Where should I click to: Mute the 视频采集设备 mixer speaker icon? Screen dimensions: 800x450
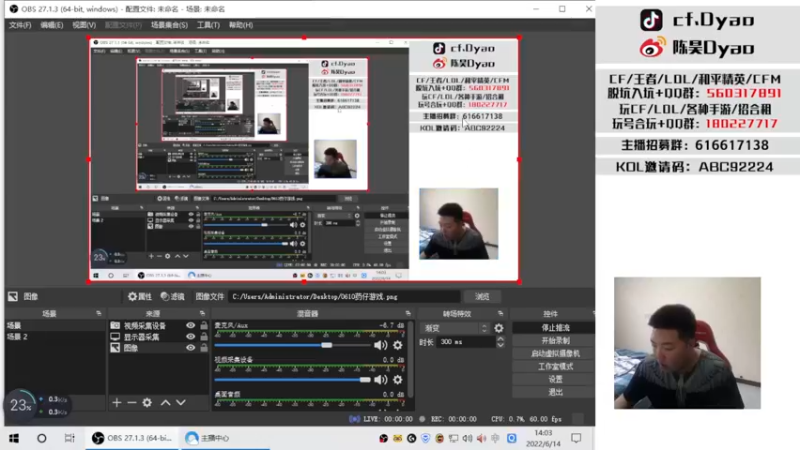[x=380, y=380]
